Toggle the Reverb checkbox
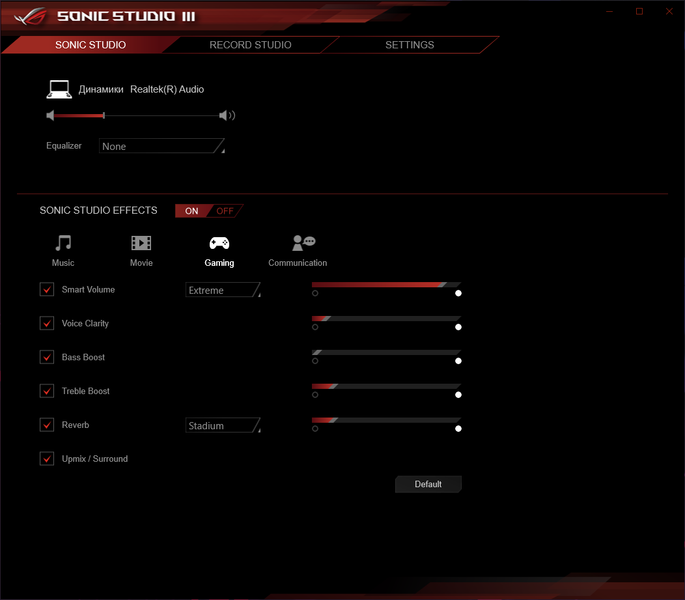Viewport: 685px width, 600px height. [x=47, y=425]
